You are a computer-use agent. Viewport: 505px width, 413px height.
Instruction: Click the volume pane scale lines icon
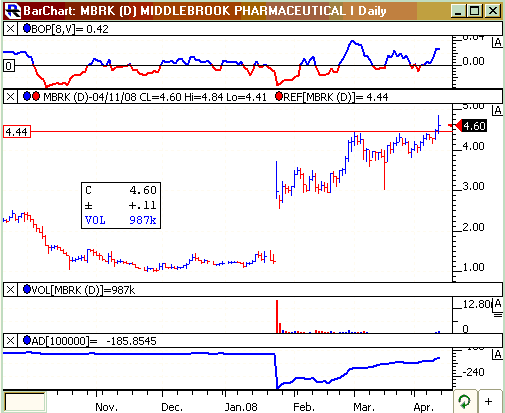click(498, 315)
